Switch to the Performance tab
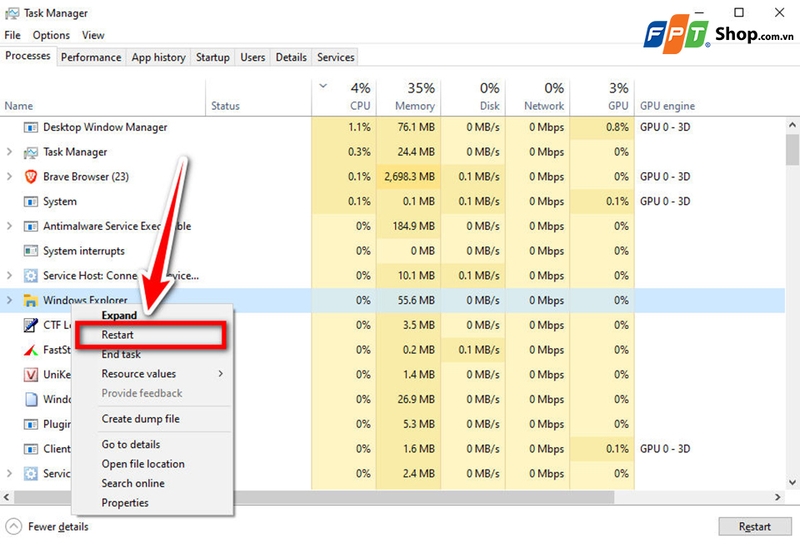 [91, 57]
